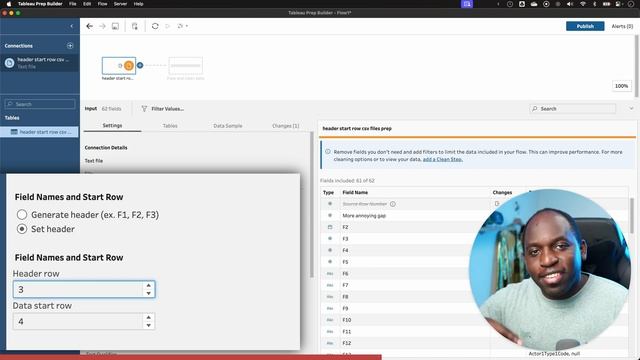Increase Header row with up arrow
The image size is (640, 360).
(x=149, y=285)
